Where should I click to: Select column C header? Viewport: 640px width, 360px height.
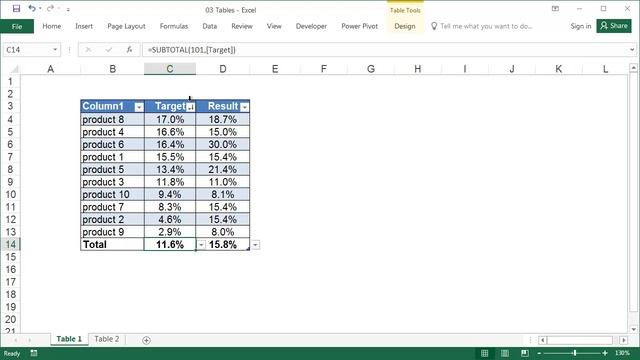coord(170,69)
